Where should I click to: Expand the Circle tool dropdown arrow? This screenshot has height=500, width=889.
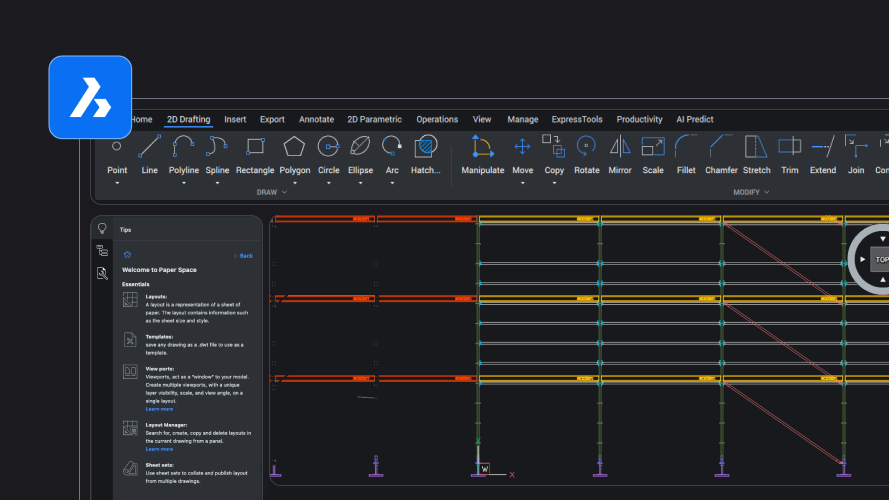point(328,183)
